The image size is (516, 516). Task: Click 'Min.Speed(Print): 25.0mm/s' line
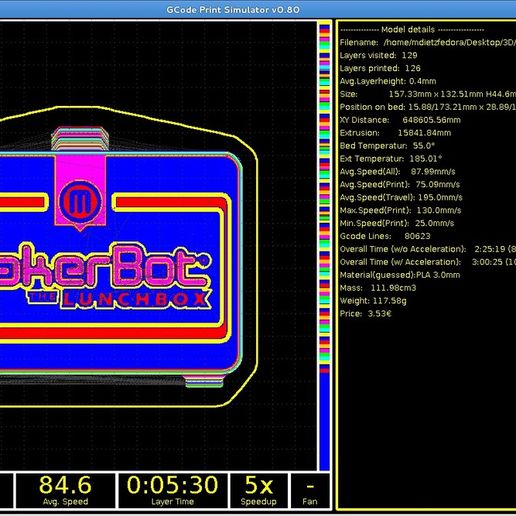[397, 223]
